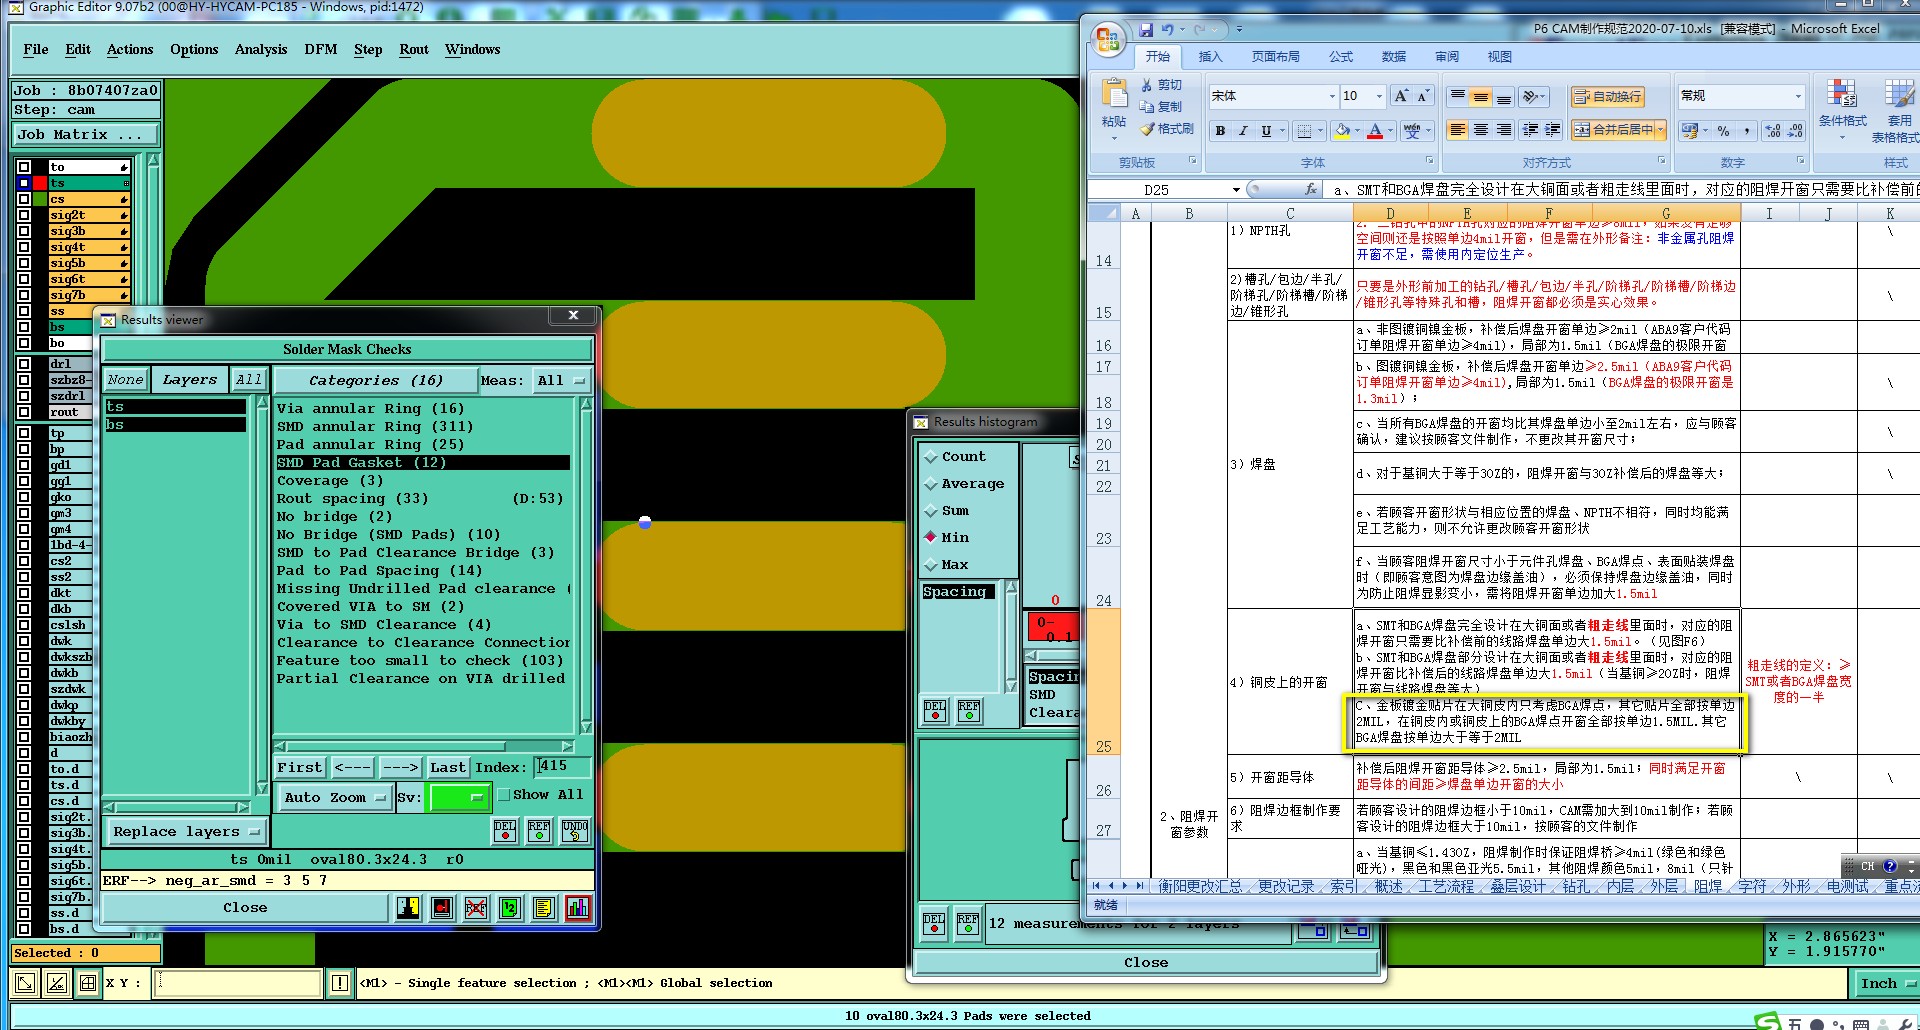The image size is (1920, 1030).
Task: Click the Excel percent style icon
Action: pos(1723,131)
